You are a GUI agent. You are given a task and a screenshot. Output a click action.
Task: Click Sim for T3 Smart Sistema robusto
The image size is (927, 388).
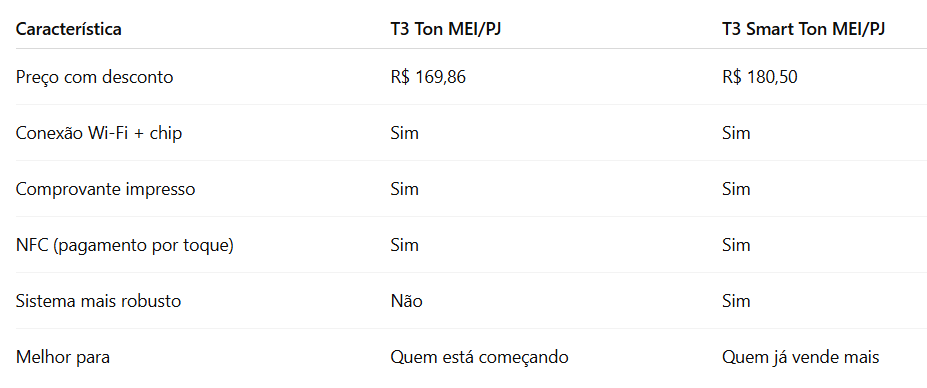click(736, 301)
